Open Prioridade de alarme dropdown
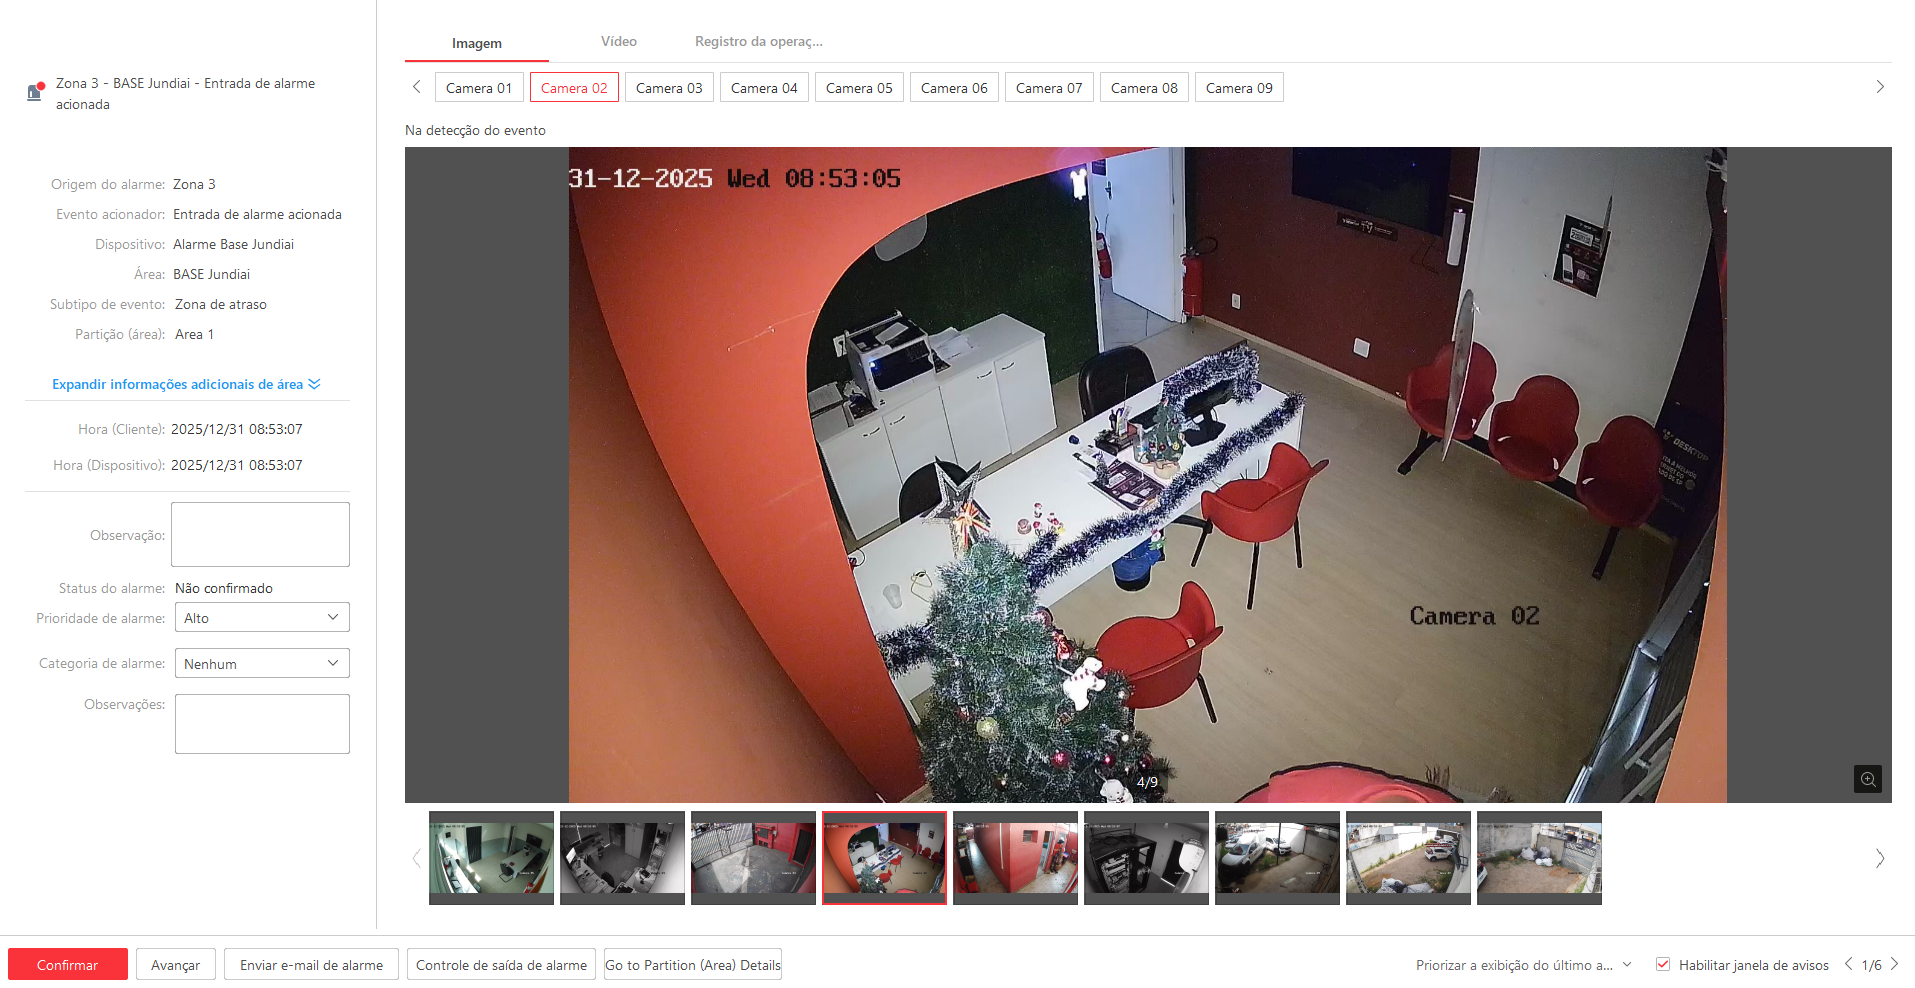 coord(262,618)
